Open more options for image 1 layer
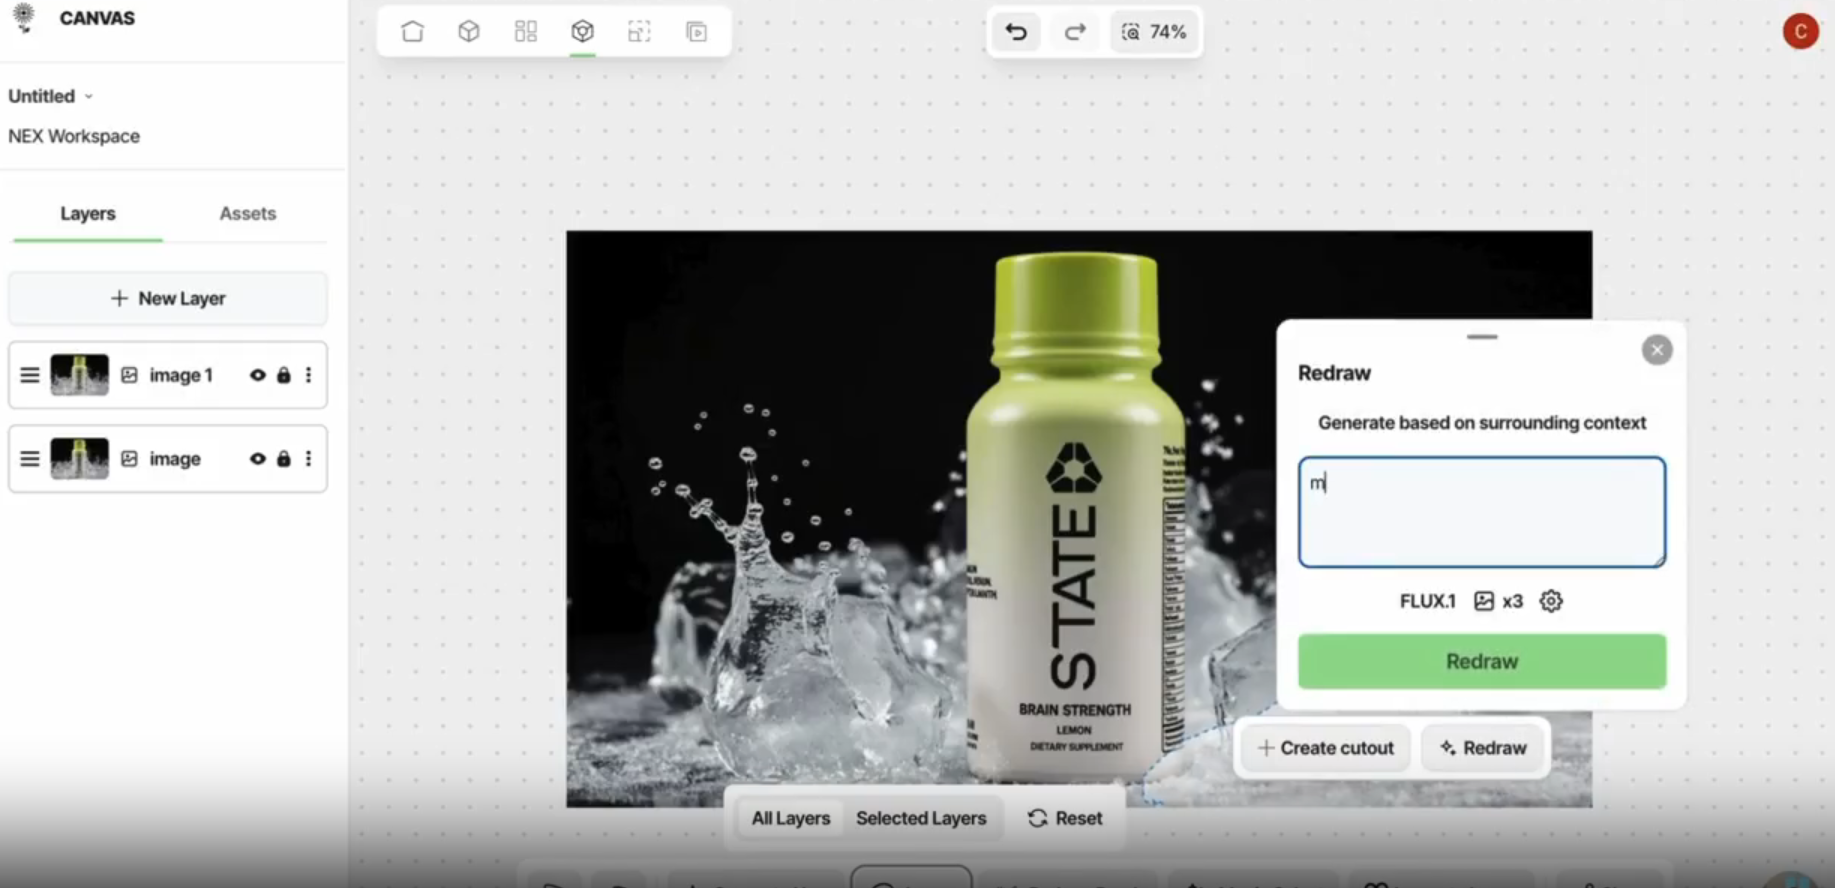 click(x=308, y=375)
